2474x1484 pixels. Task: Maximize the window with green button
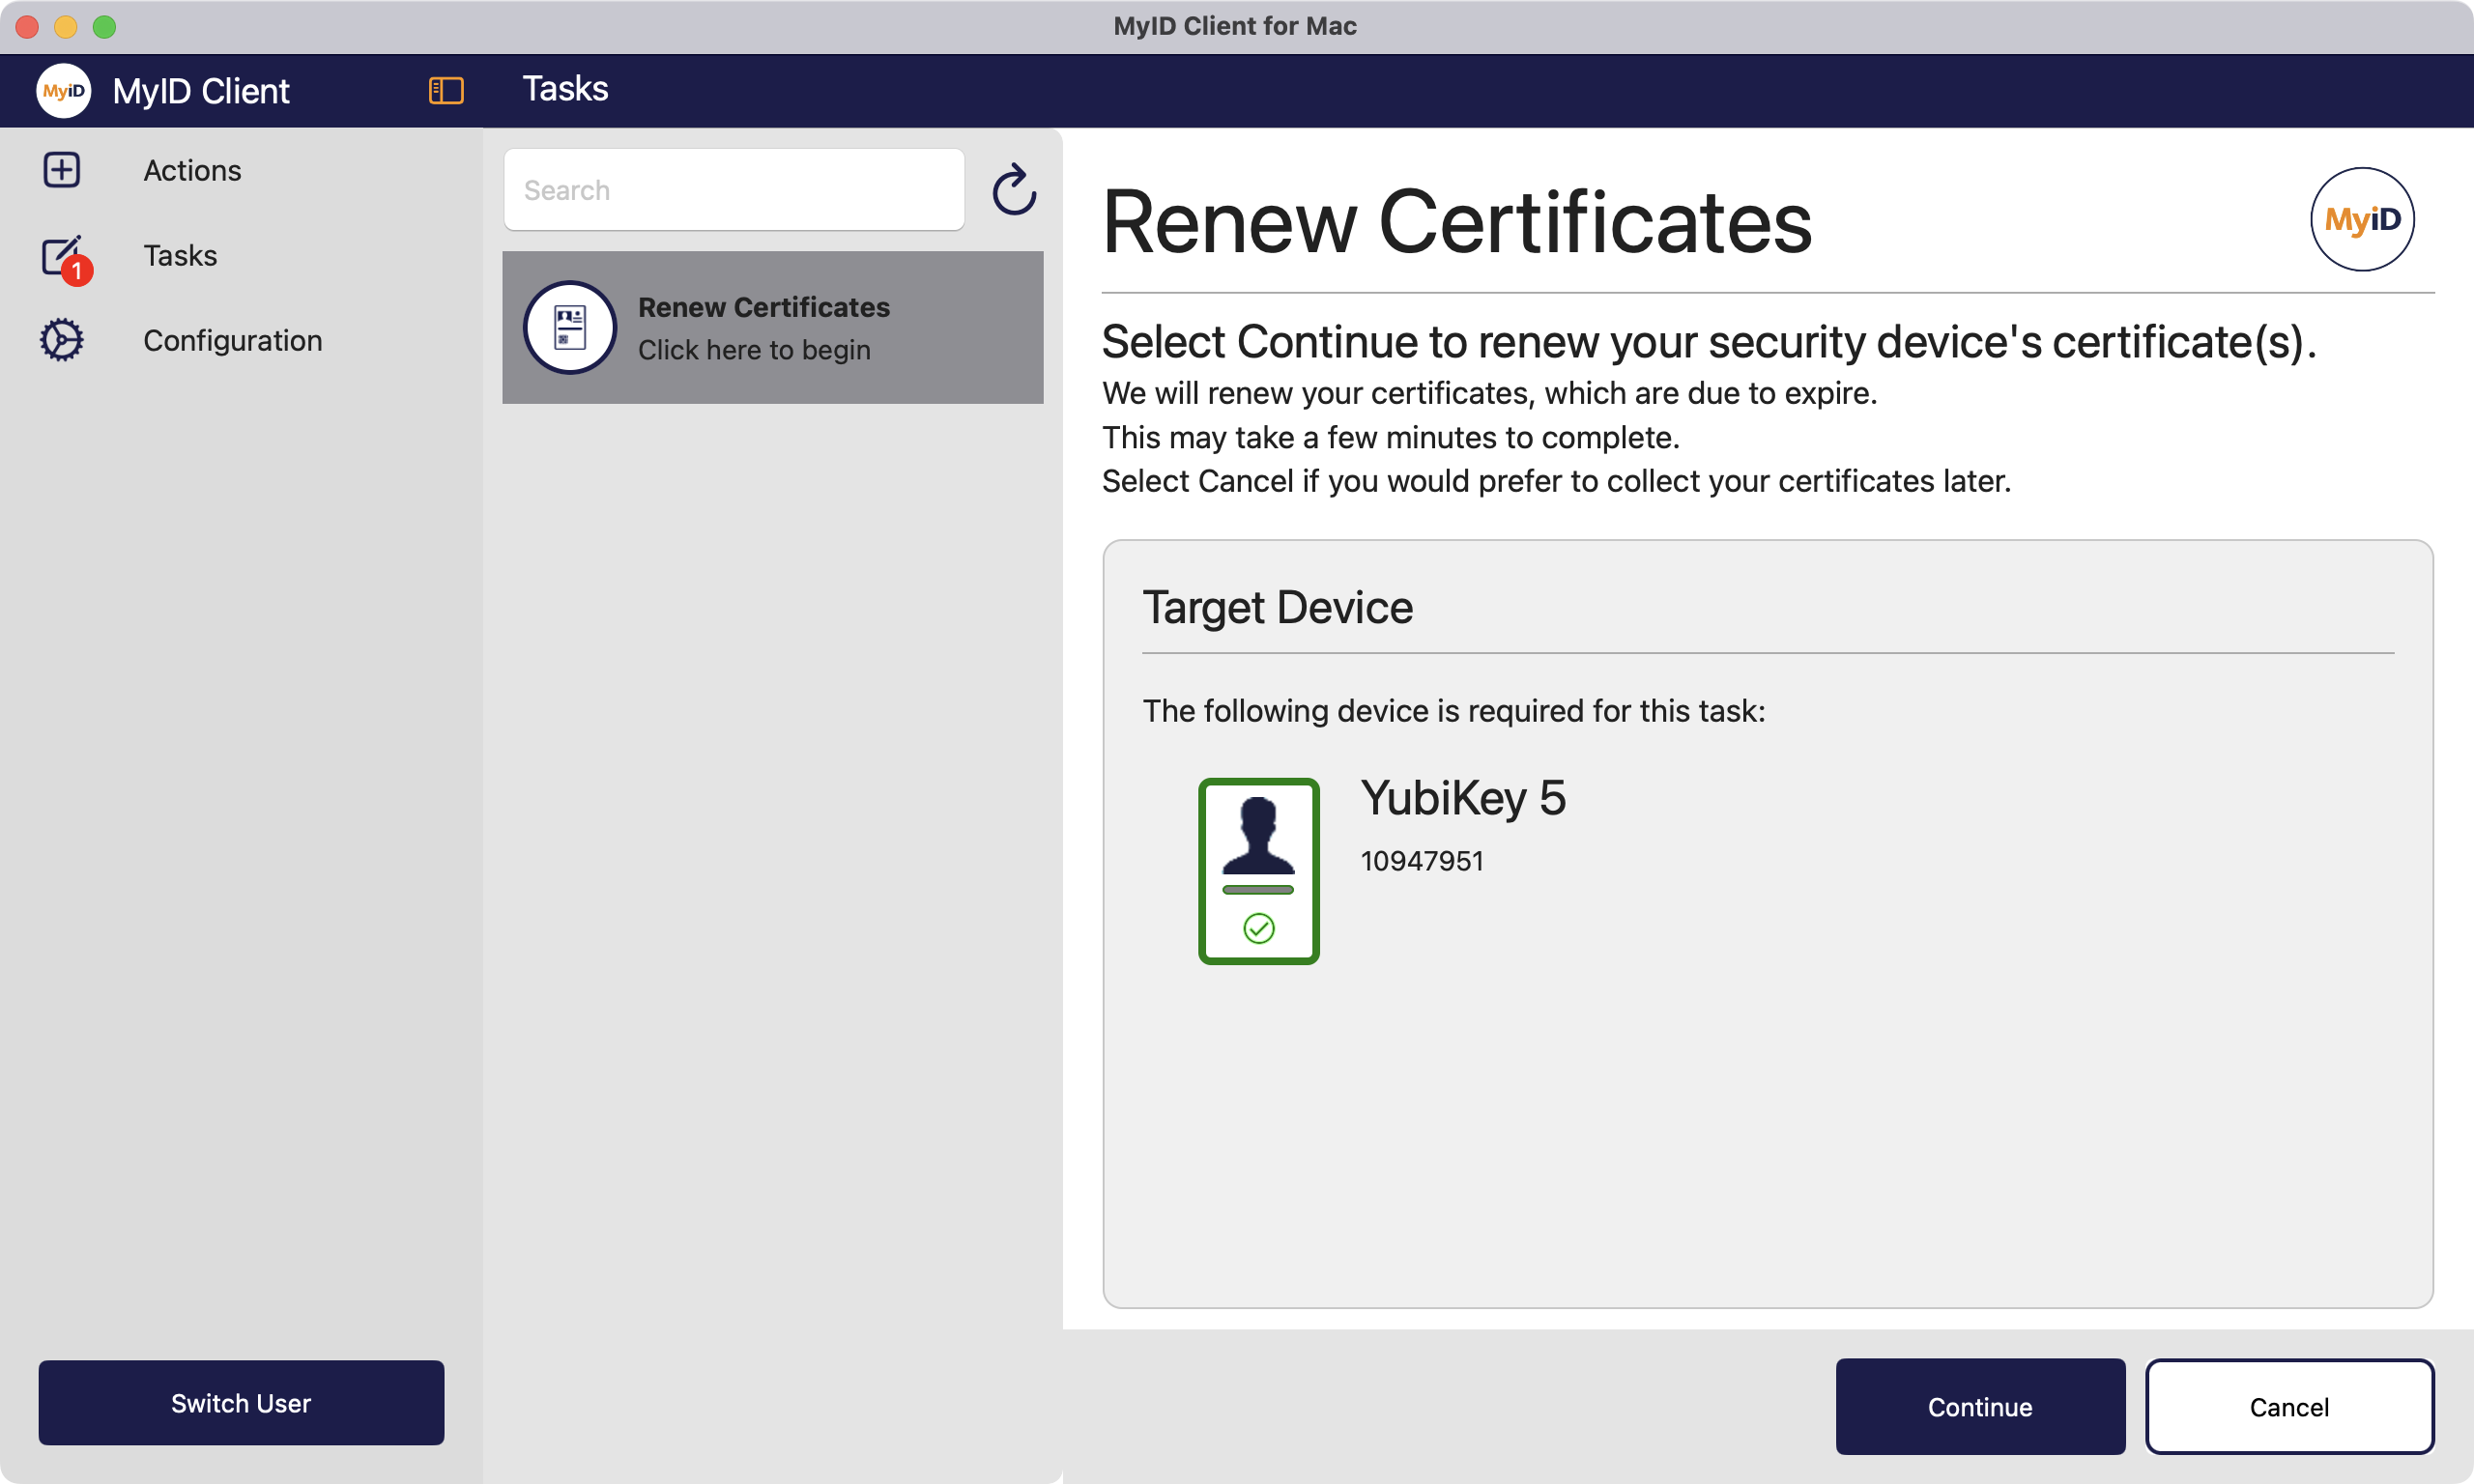coord(105,26)
